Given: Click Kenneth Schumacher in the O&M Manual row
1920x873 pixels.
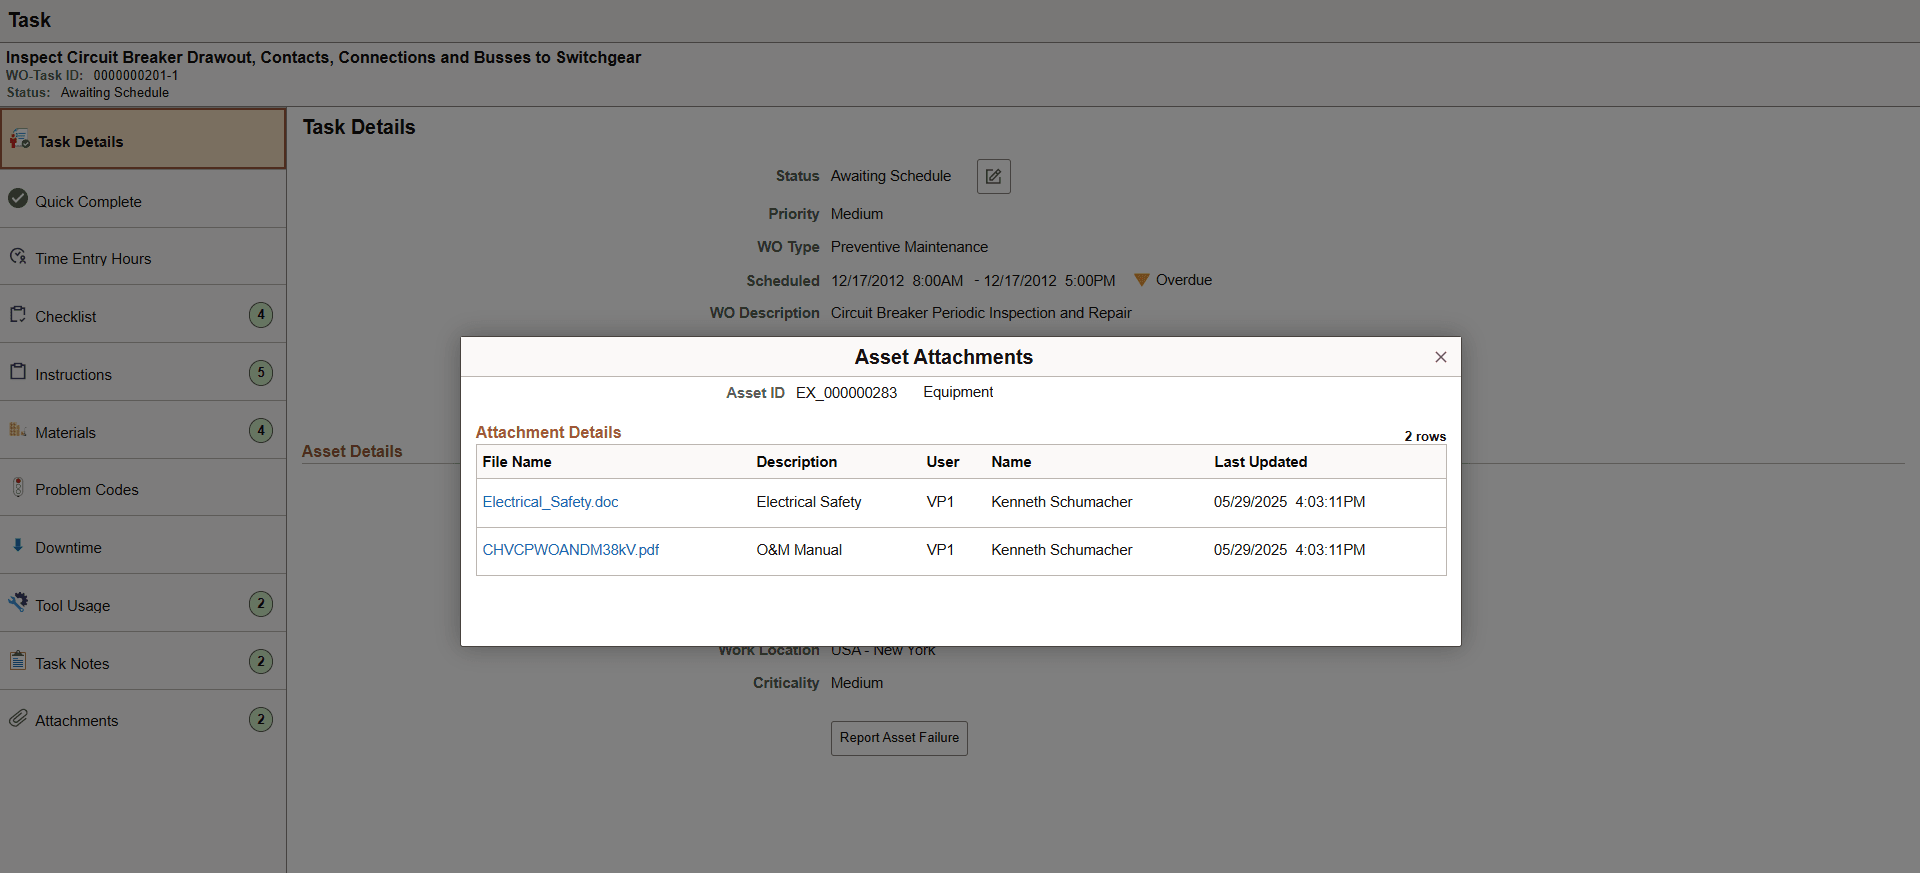Looking at the screenshot, I should [x=1062, y=550].
